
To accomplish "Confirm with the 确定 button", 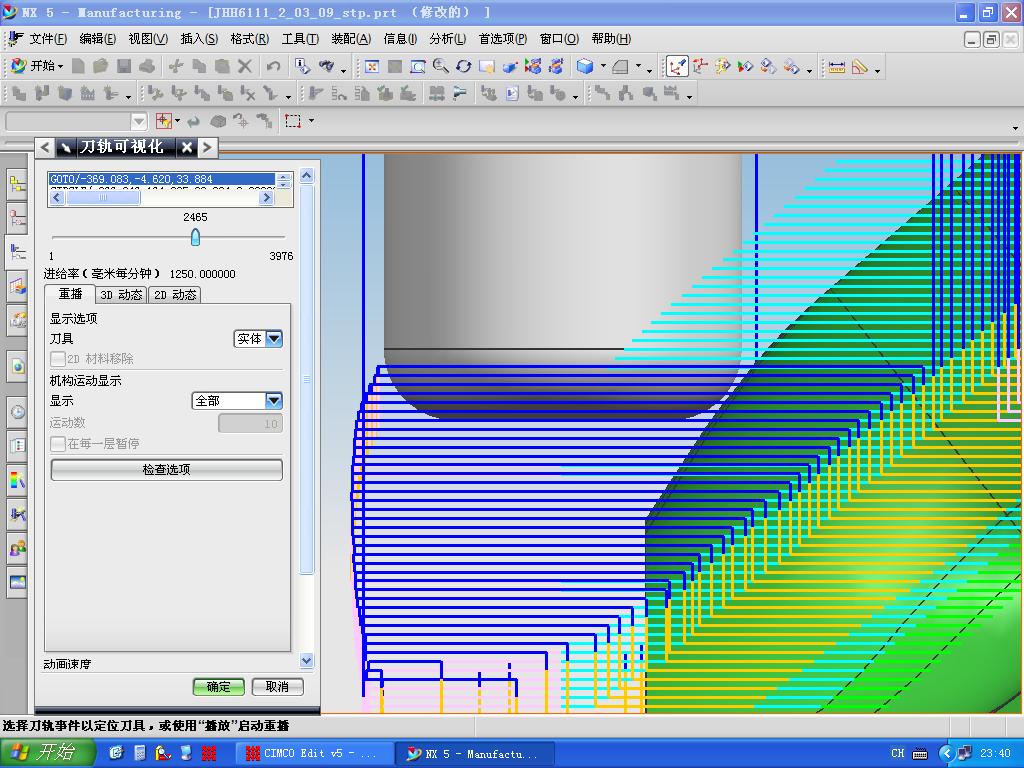I will click(x=219, y=687).
